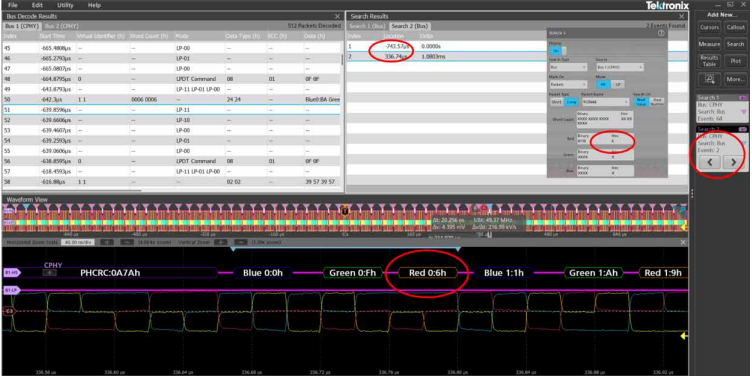
Task: Click the zoom box draw icon
Action: pos(709,79)
